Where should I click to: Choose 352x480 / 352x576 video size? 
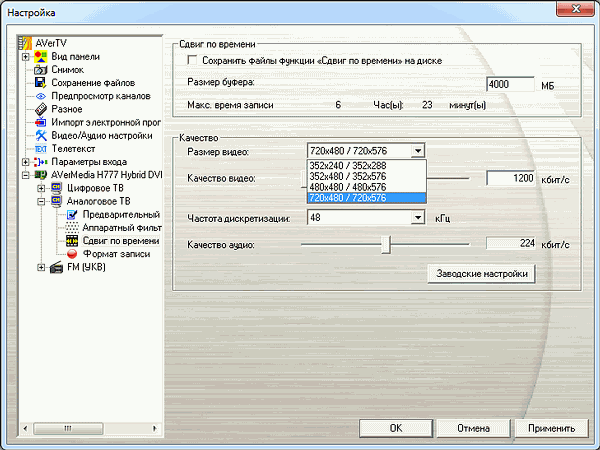(367, 176)
